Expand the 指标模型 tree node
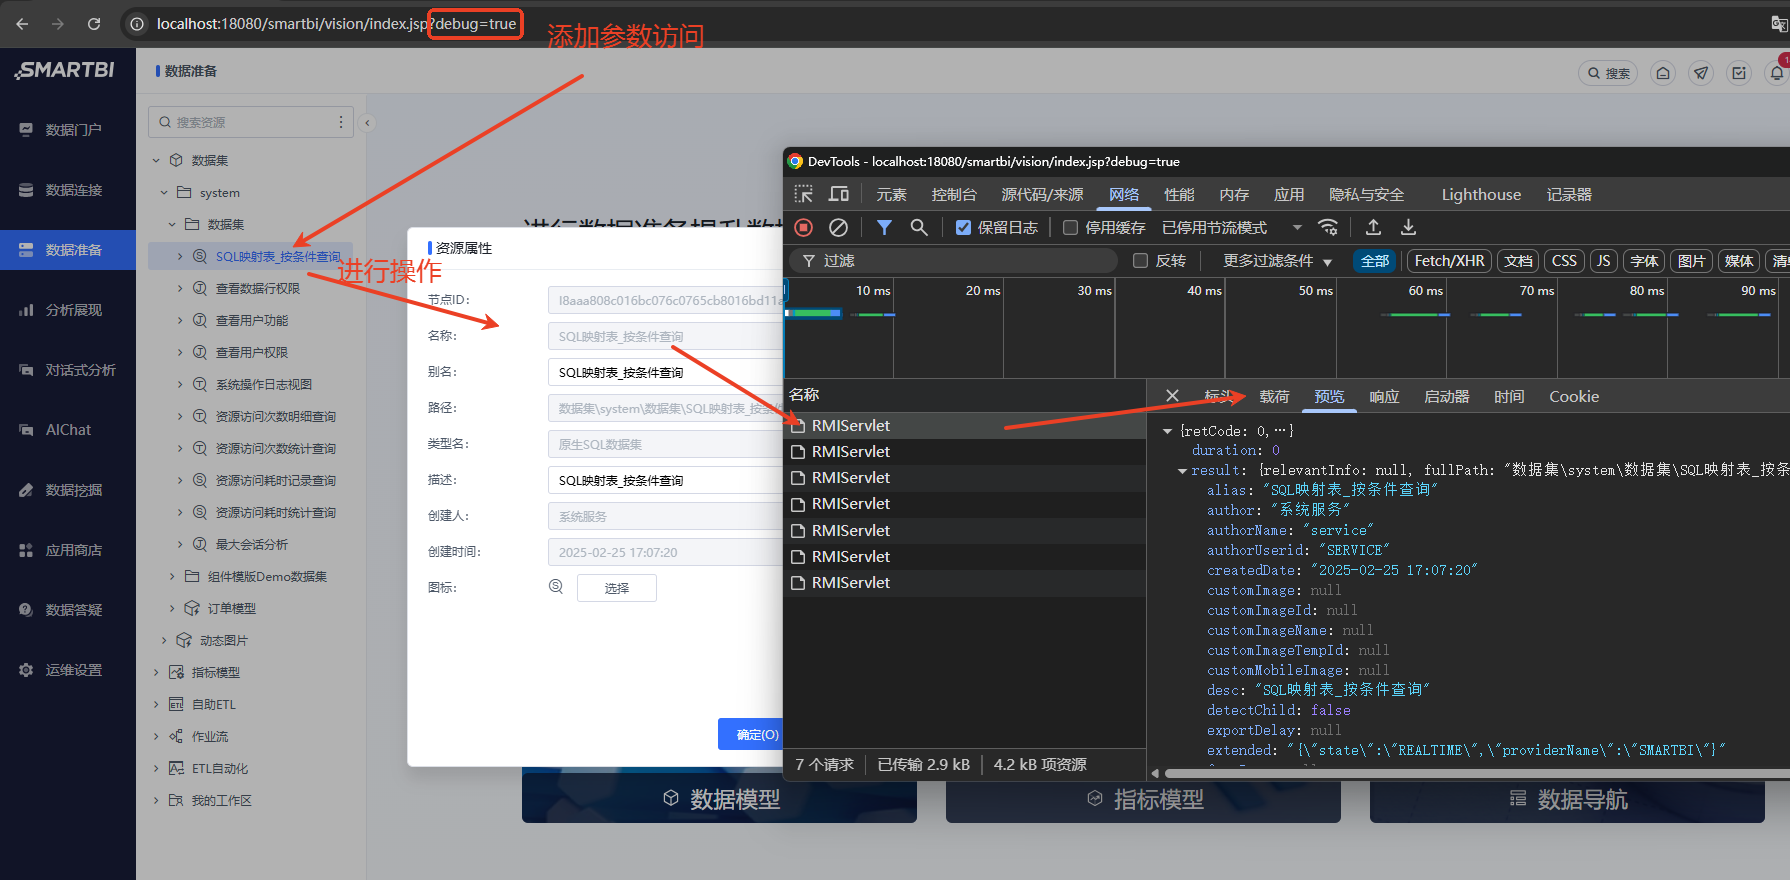1790x880 pixels. (156, 672)
